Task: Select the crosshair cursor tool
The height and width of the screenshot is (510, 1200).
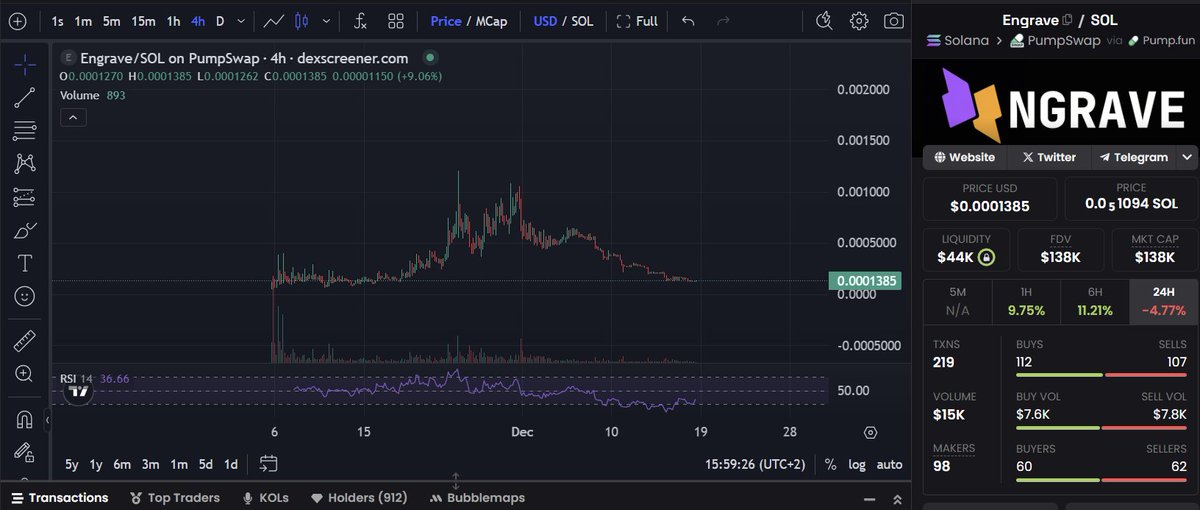Action: 25,64
